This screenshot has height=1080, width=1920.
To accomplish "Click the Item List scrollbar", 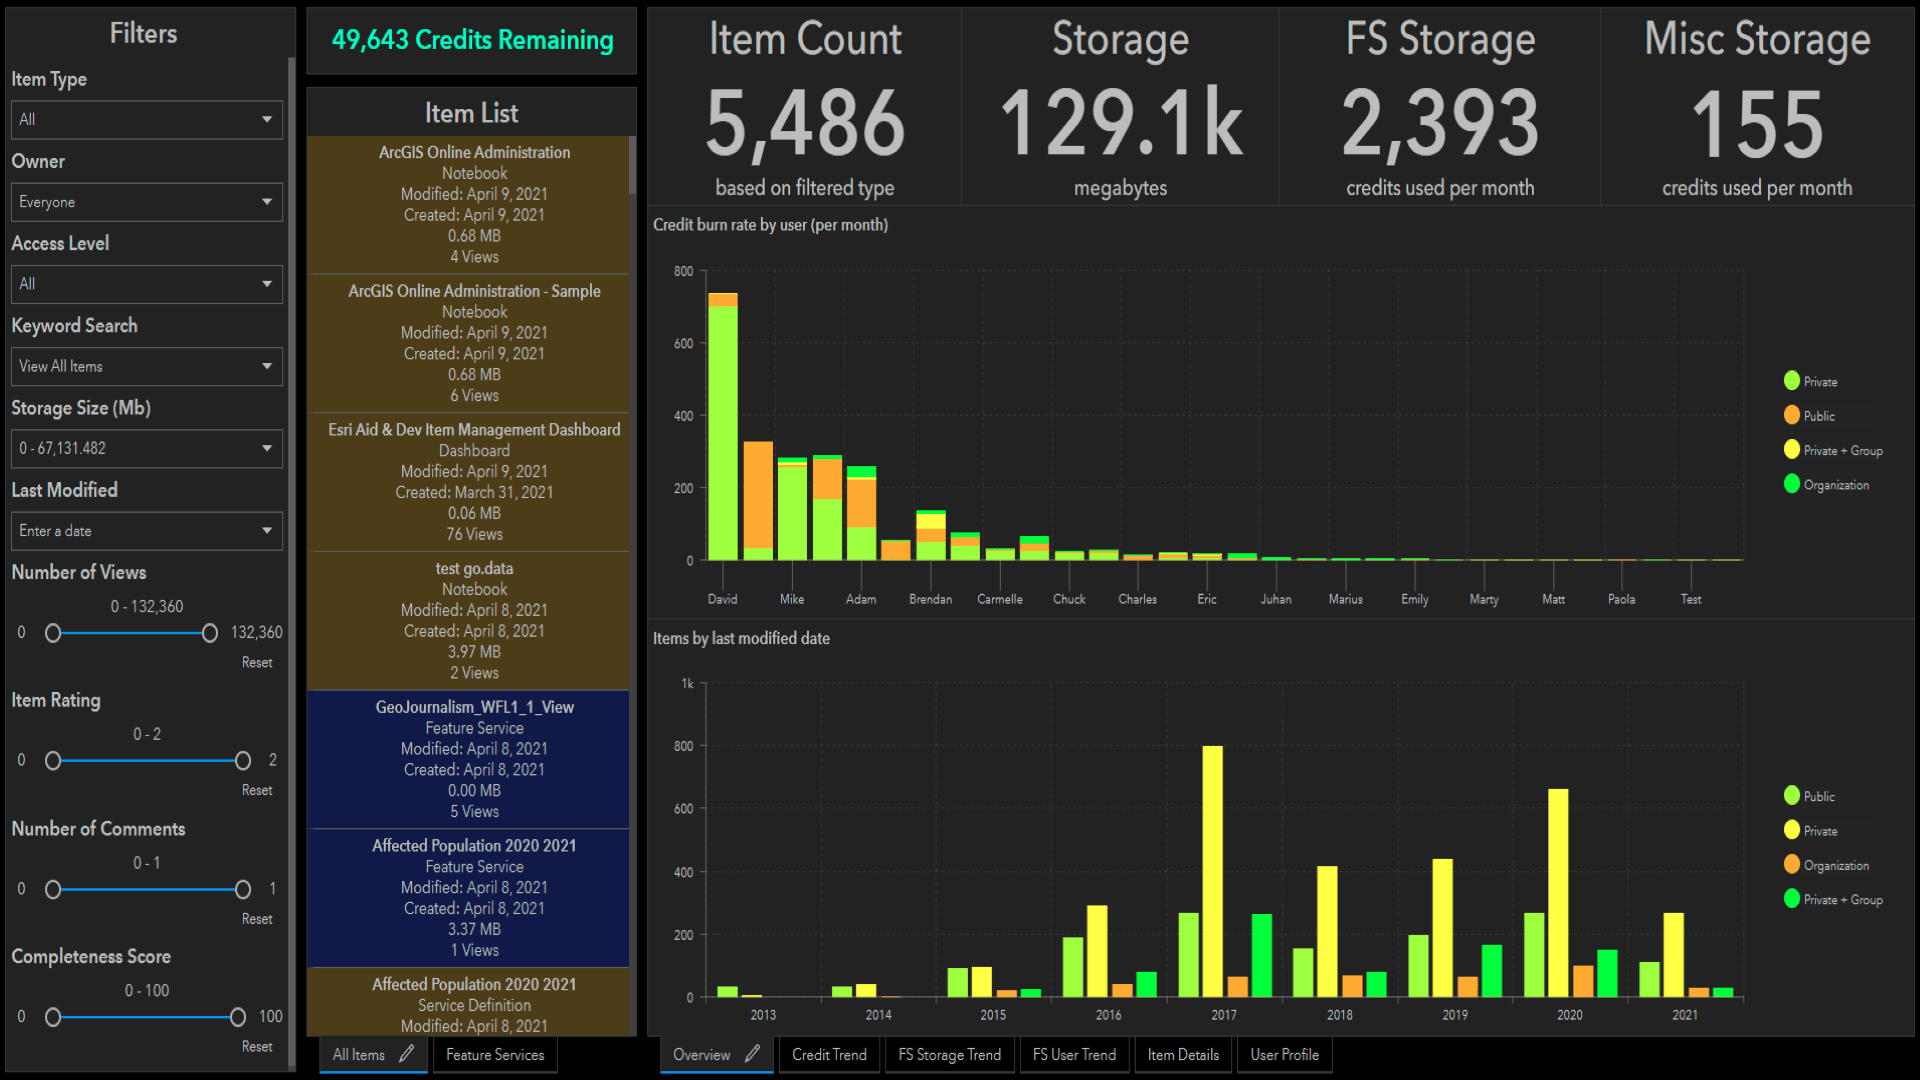I will tap(632, 166).
